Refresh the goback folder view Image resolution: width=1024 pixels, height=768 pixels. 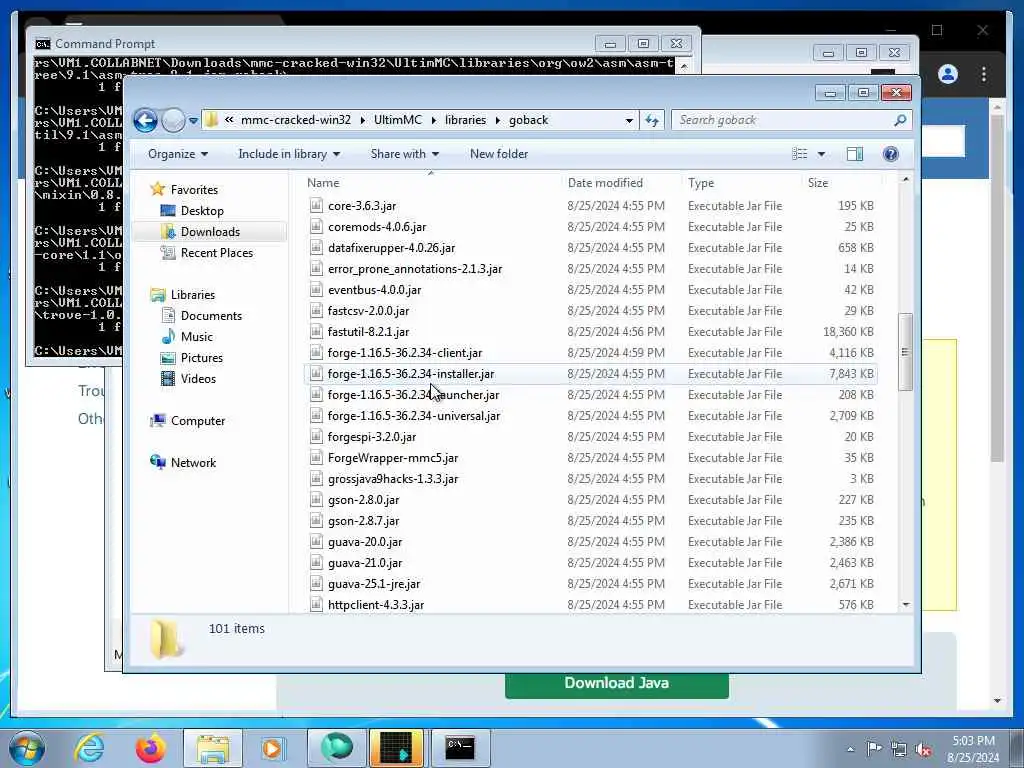point(652,120)
